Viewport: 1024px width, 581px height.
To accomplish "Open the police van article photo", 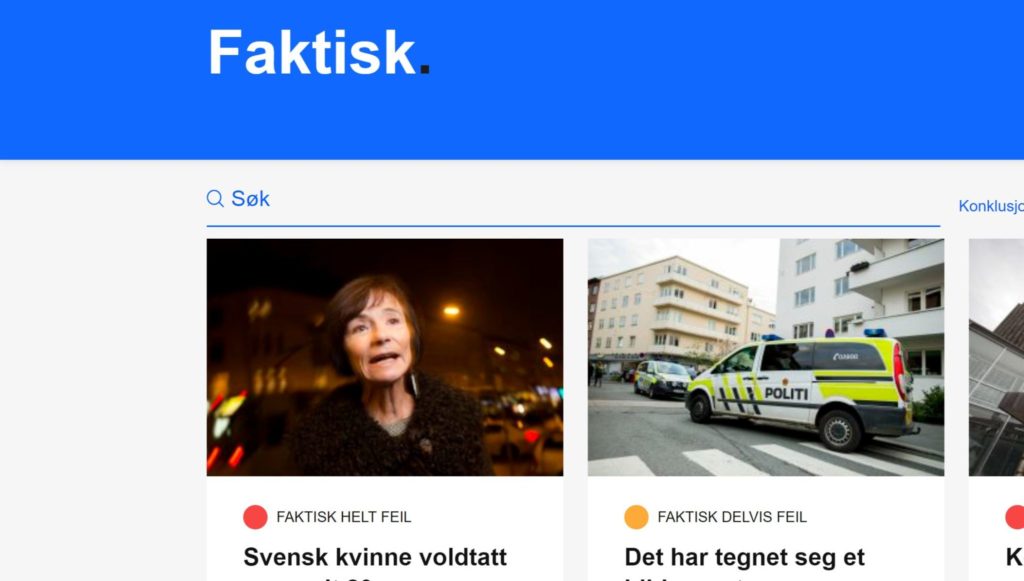I will tap(765, 357).
